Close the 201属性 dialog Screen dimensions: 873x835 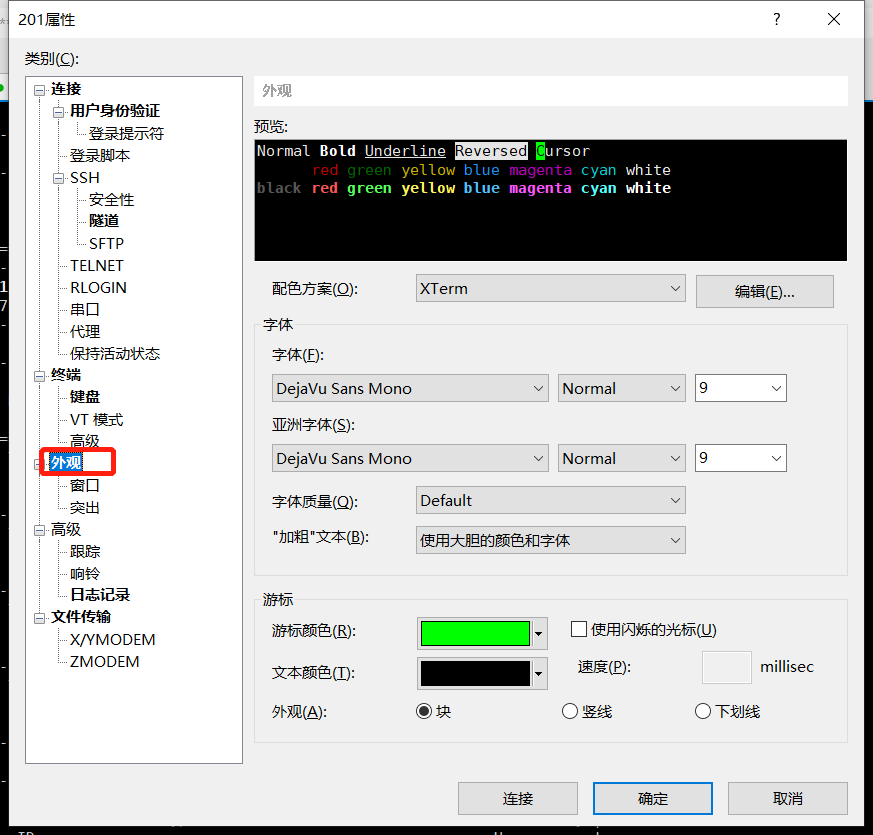(833, 19)
